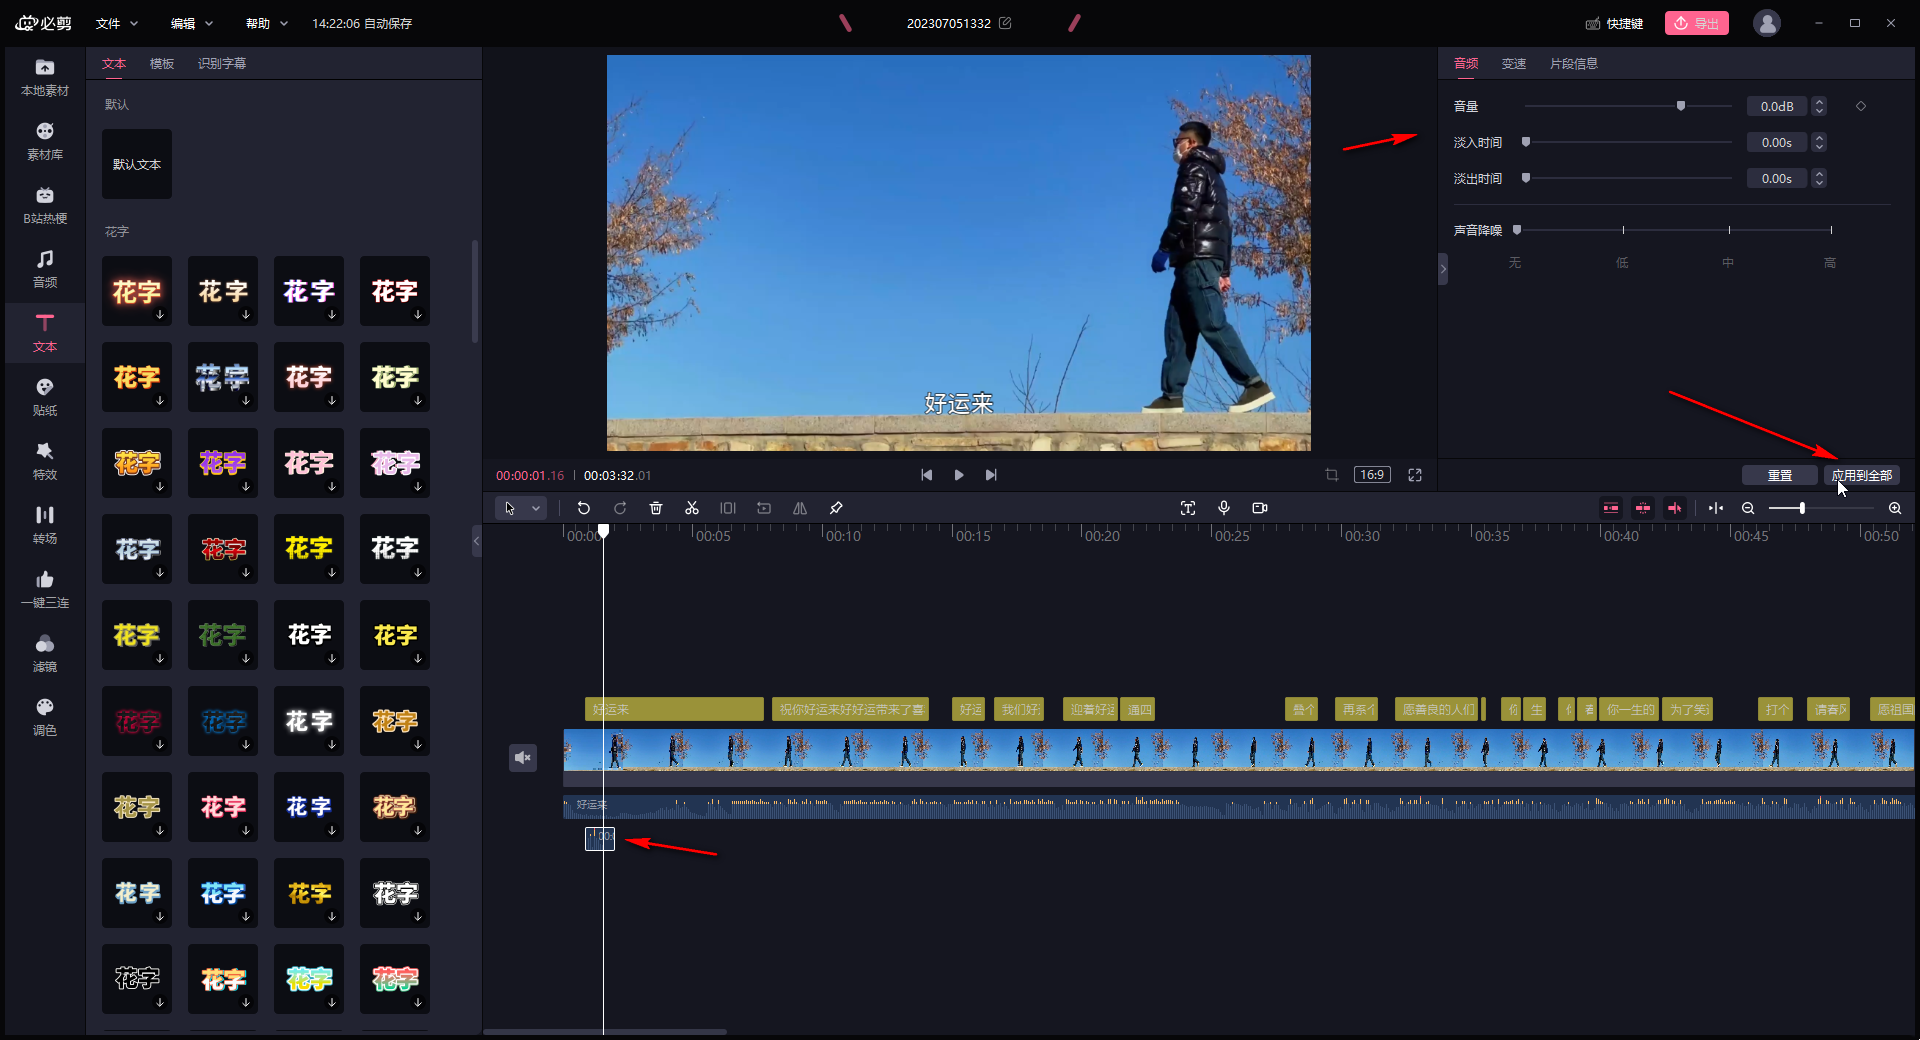Start voice recording with microphone icon
1920x1040 pixels.
pos(1223,508)
